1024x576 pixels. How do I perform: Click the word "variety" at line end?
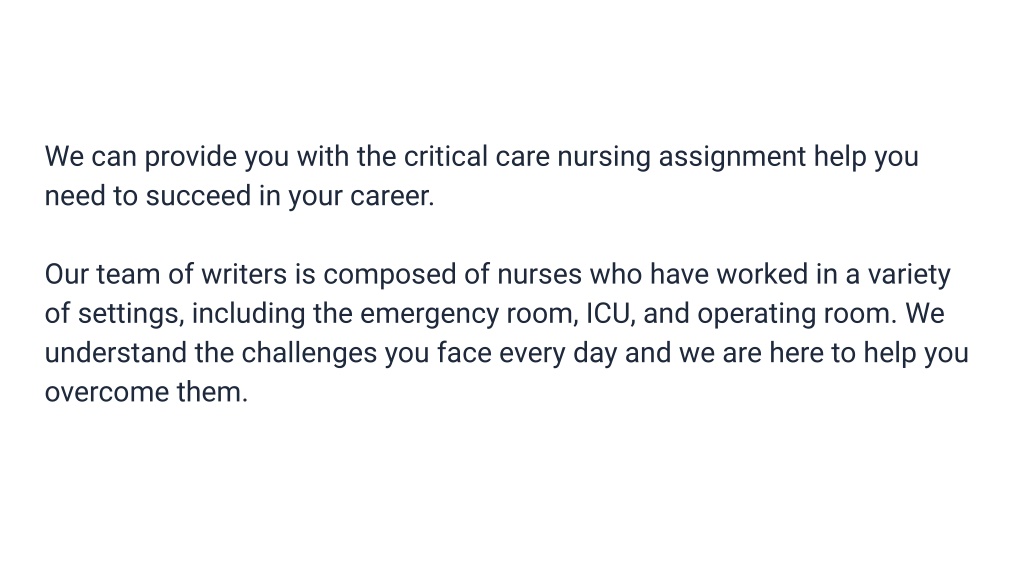coord(908,275)
